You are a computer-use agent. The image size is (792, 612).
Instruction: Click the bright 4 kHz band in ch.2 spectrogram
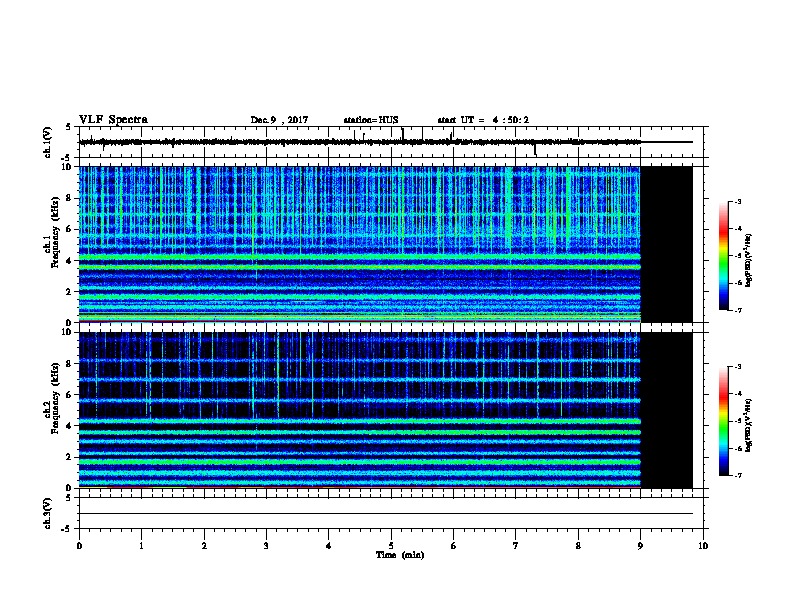point(360,421)
